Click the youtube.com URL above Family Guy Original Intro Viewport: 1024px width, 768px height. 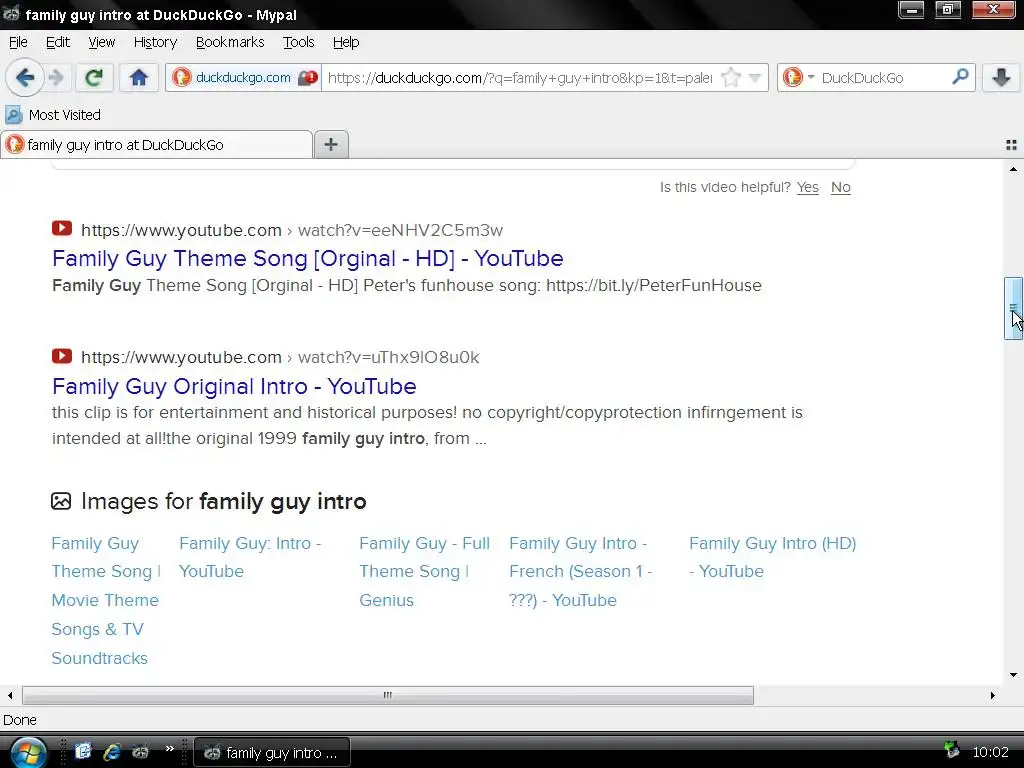(280, 358)
